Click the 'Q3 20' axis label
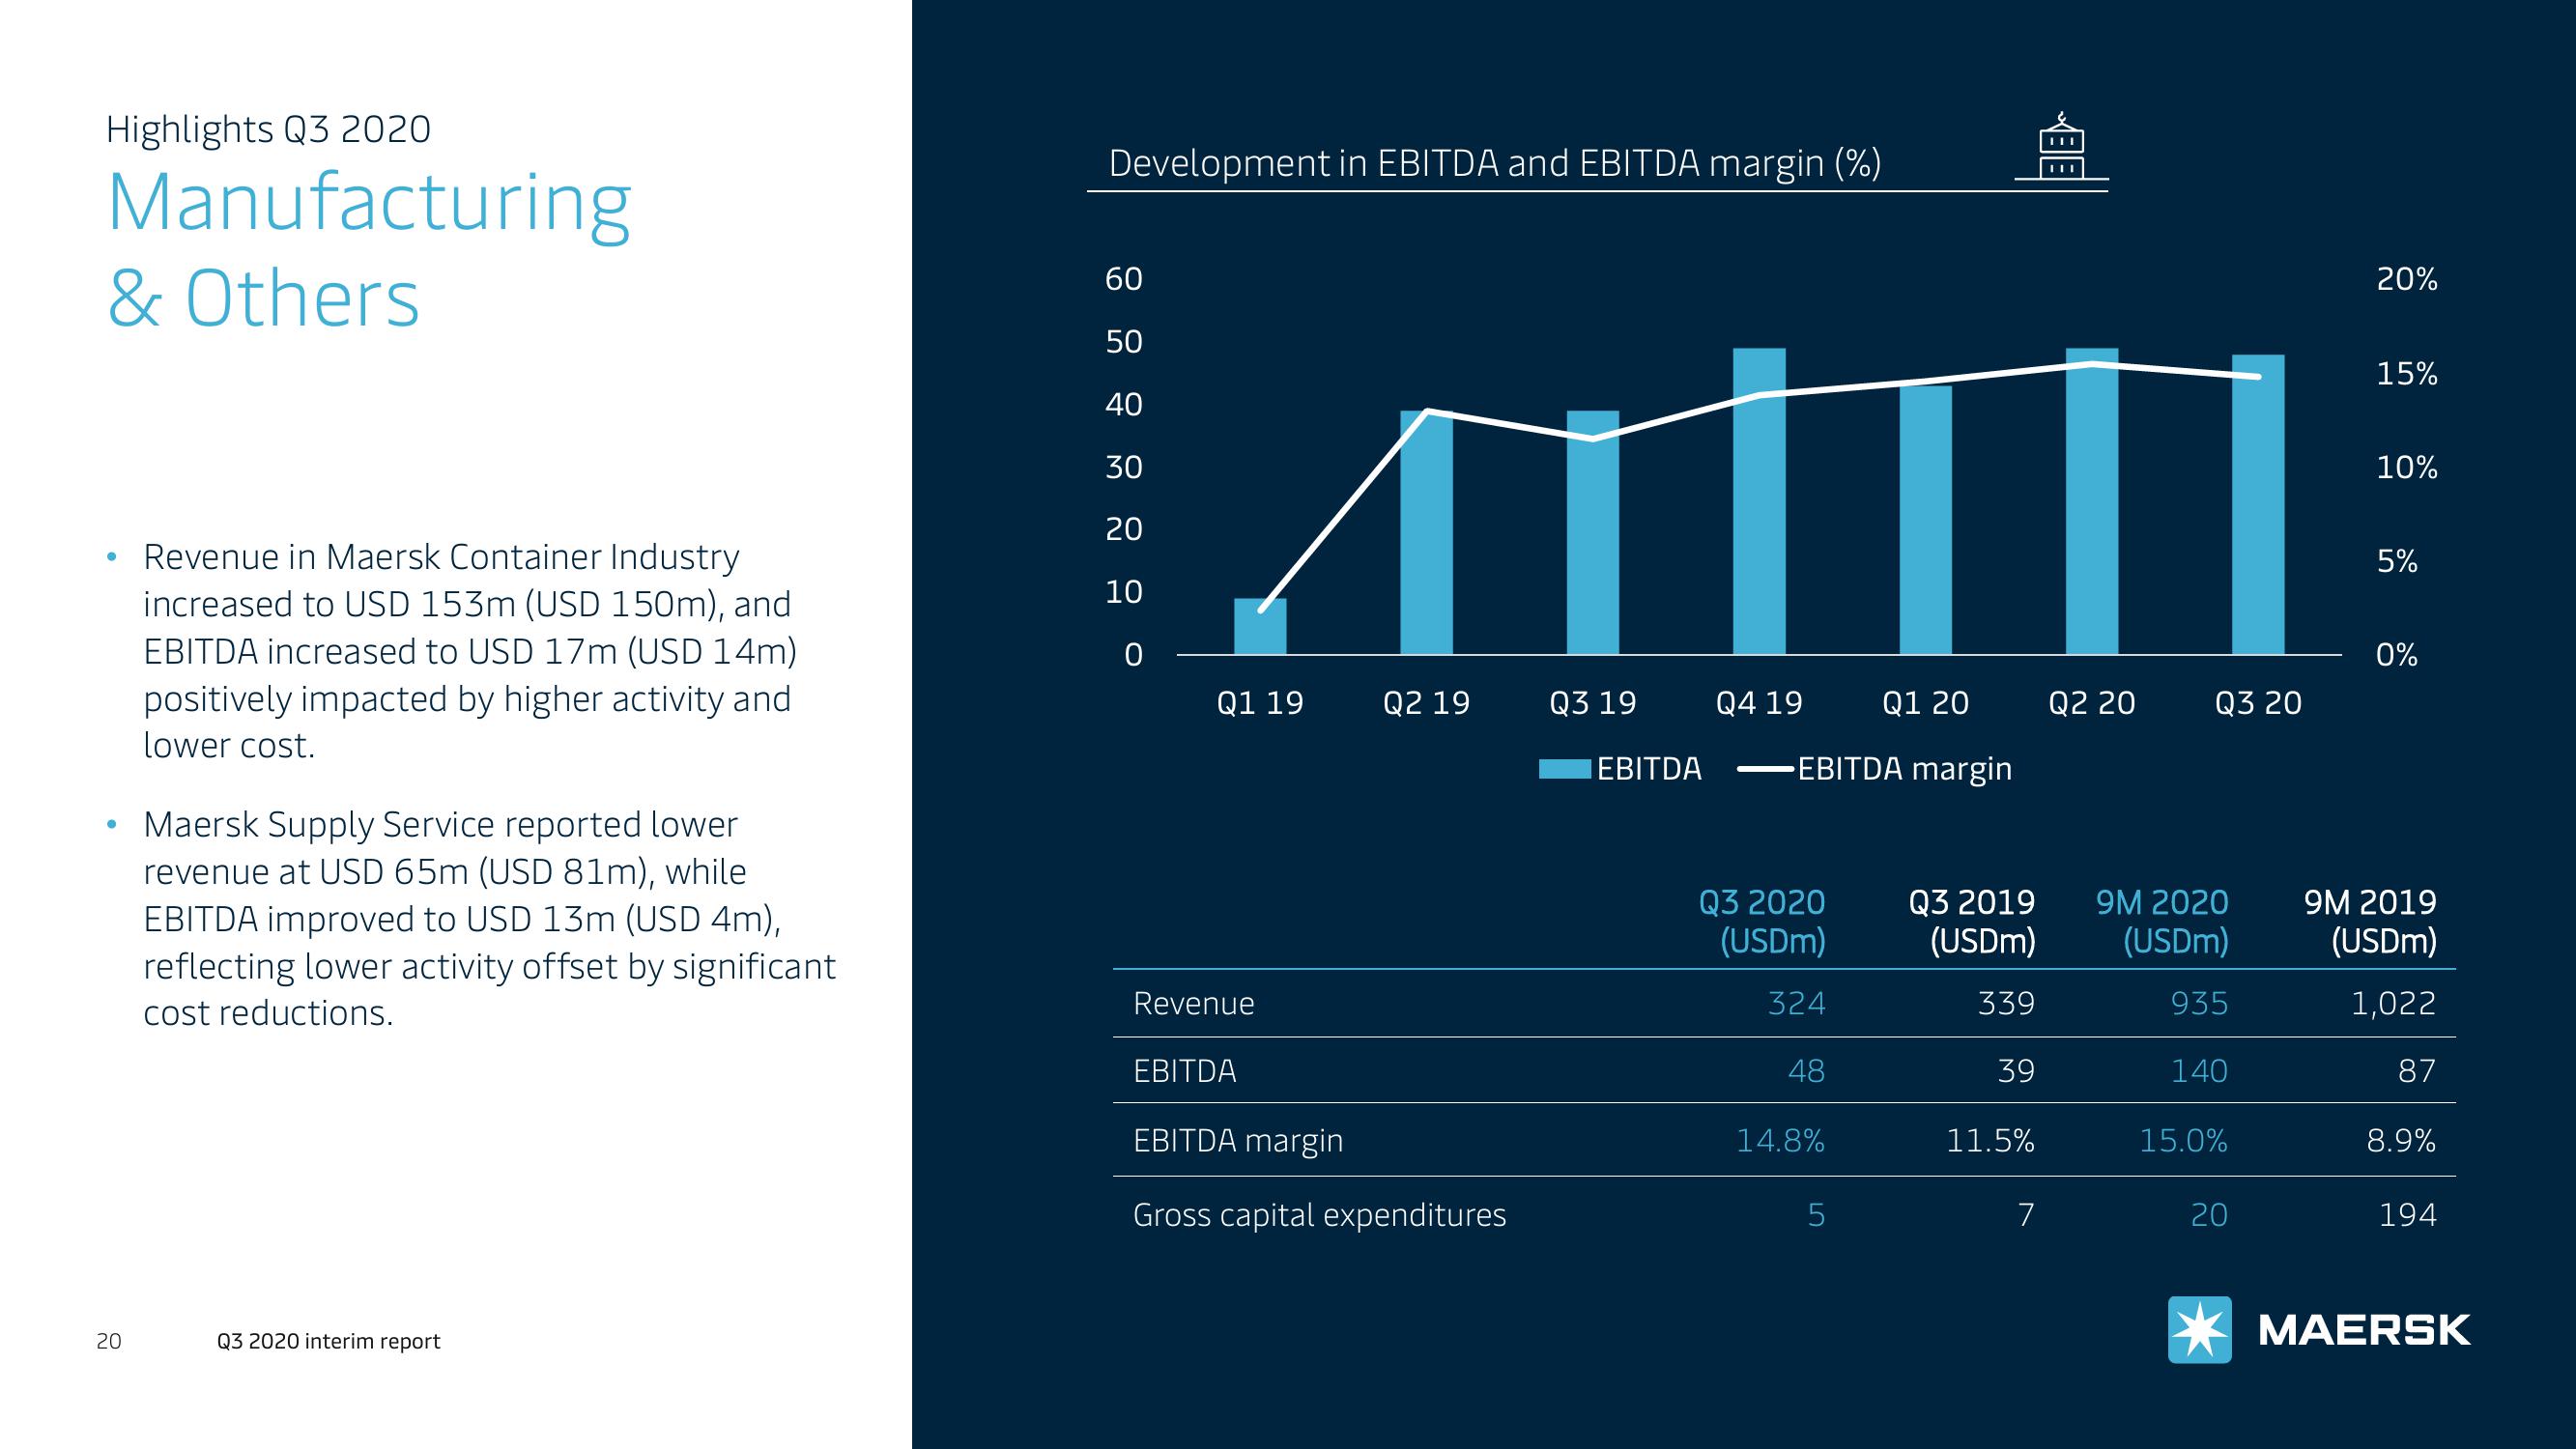 [2258, 703]
